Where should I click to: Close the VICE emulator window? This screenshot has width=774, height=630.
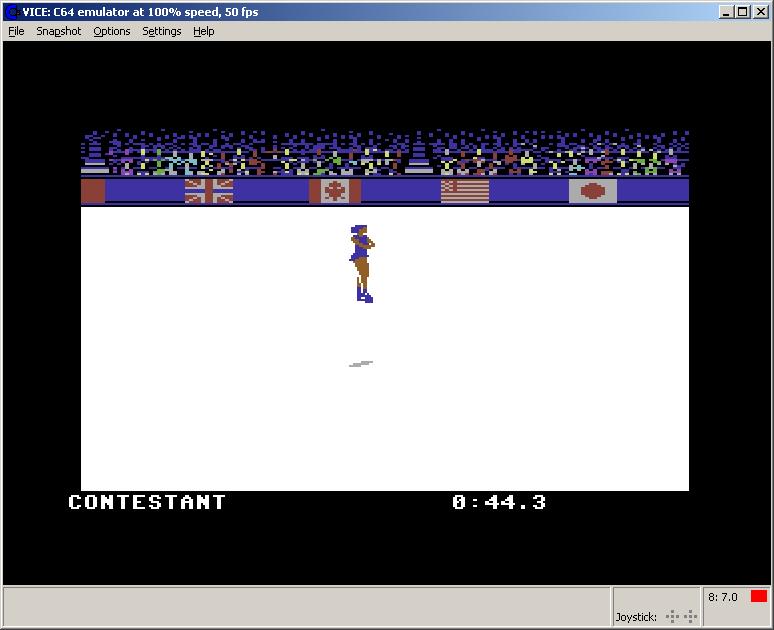[761, 12]
